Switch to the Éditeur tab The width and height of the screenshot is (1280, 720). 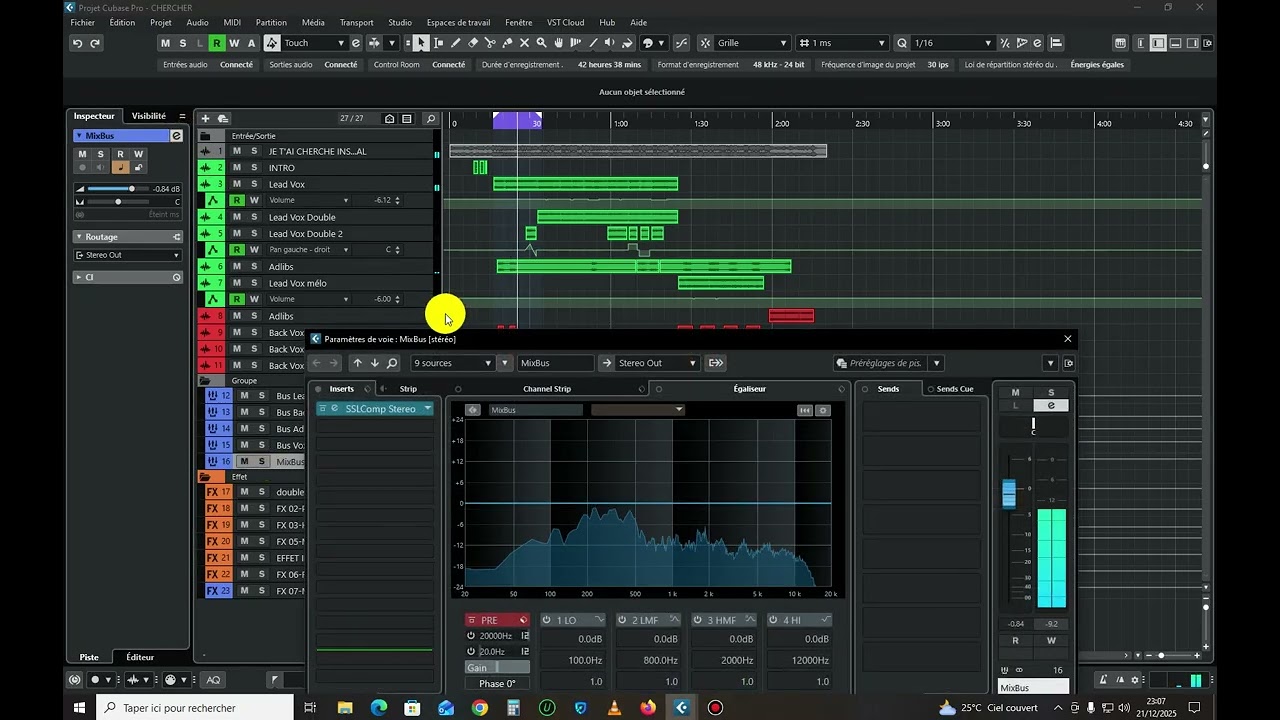pyautogui.click(x=140, y=657)
